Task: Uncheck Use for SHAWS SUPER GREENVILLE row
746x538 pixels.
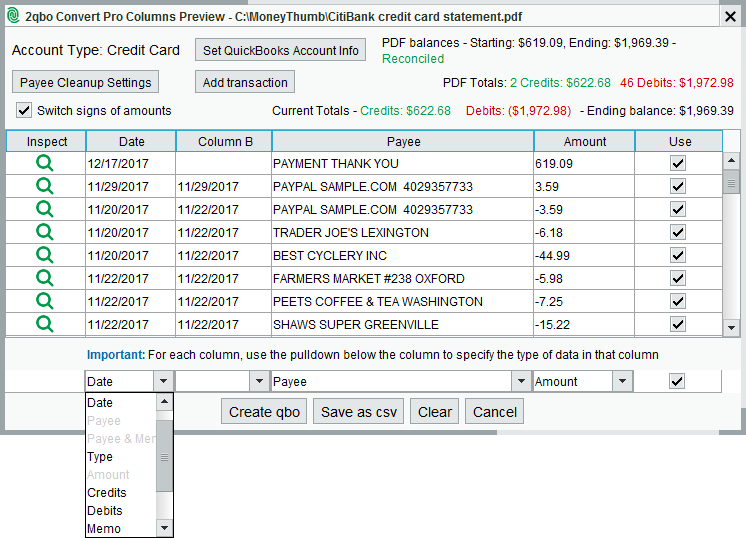Action: 678,324
